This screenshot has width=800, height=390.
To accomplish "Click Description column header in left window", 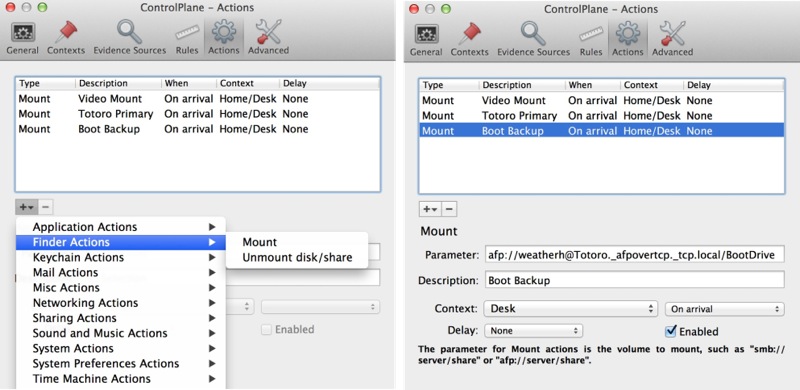I will pos(118,83).
